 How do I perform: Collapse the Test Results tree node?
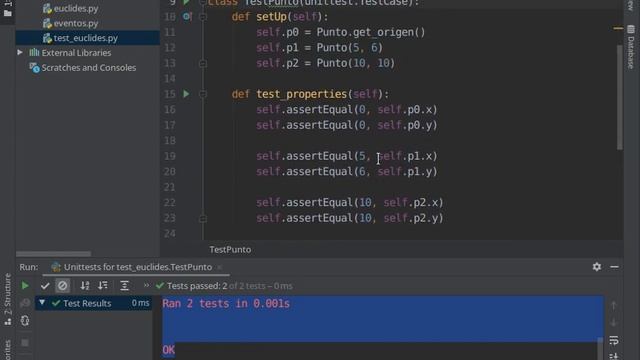point(42,303)
